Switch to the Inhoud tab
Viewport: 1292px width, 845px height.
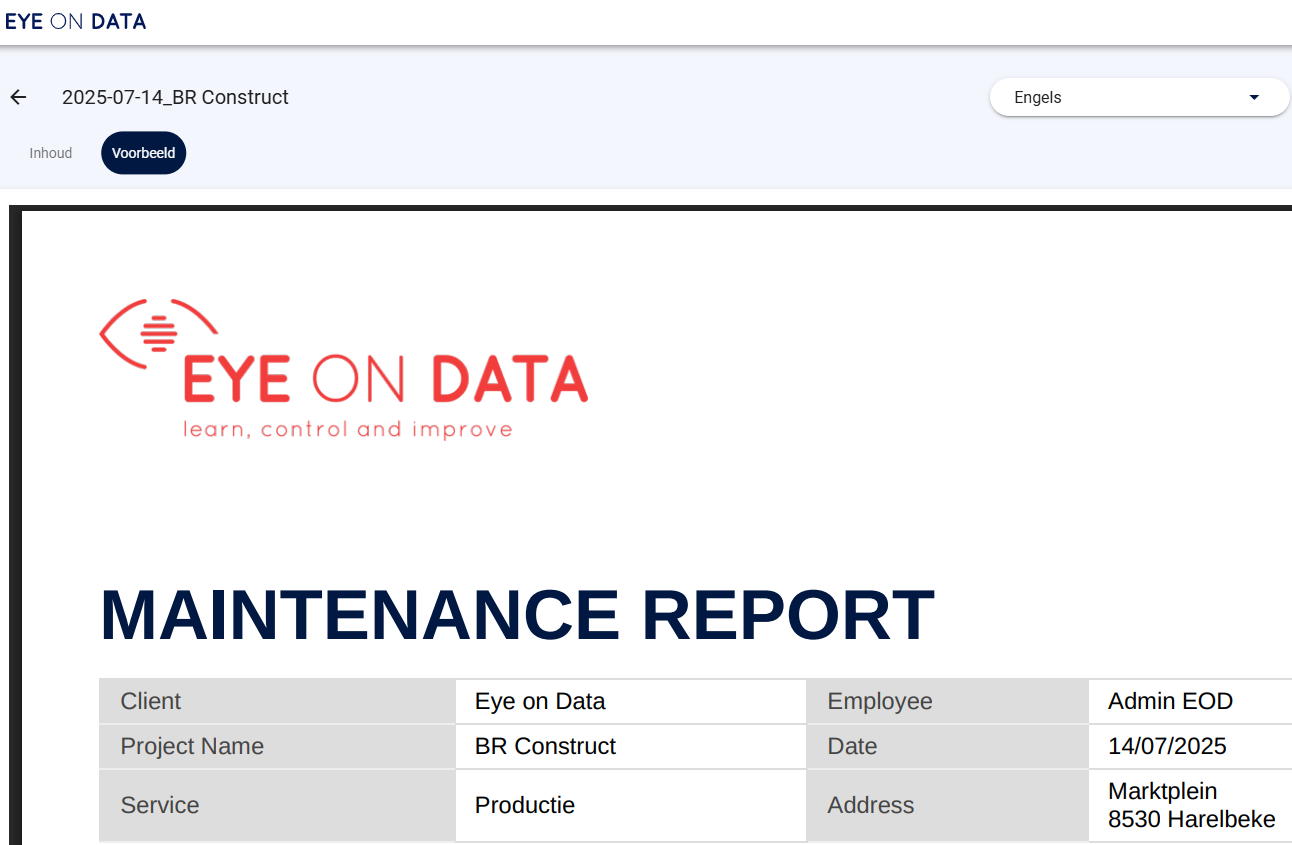(x=51, y=153)
